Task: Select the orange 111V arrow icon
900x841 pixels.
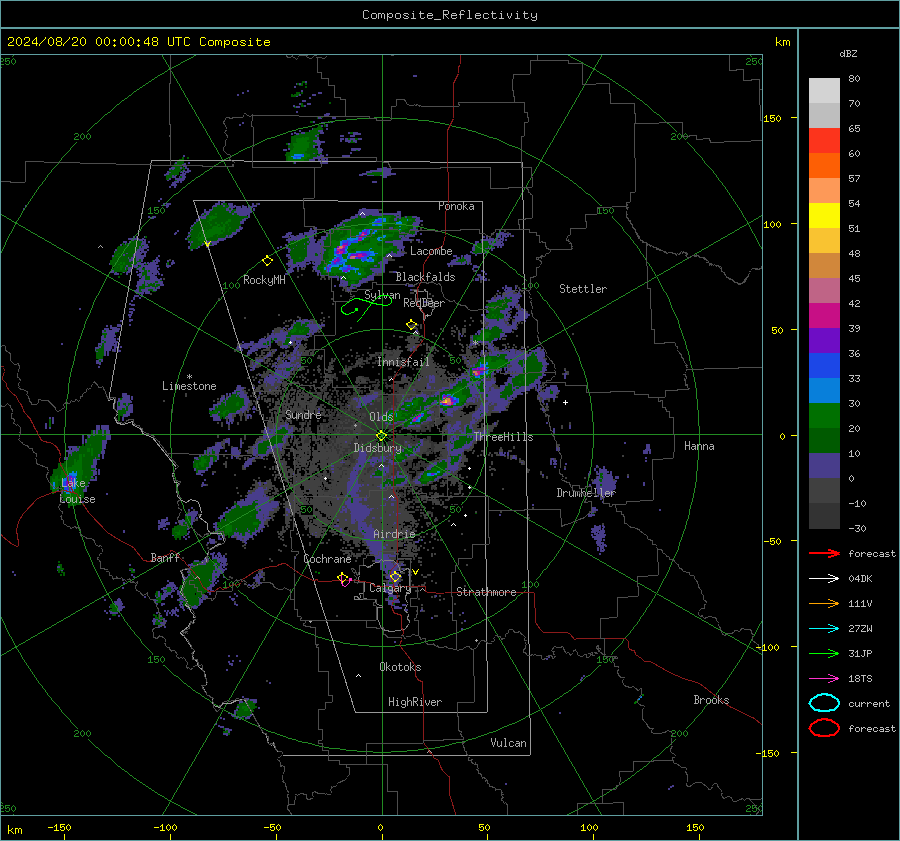Action: [824, 603]
